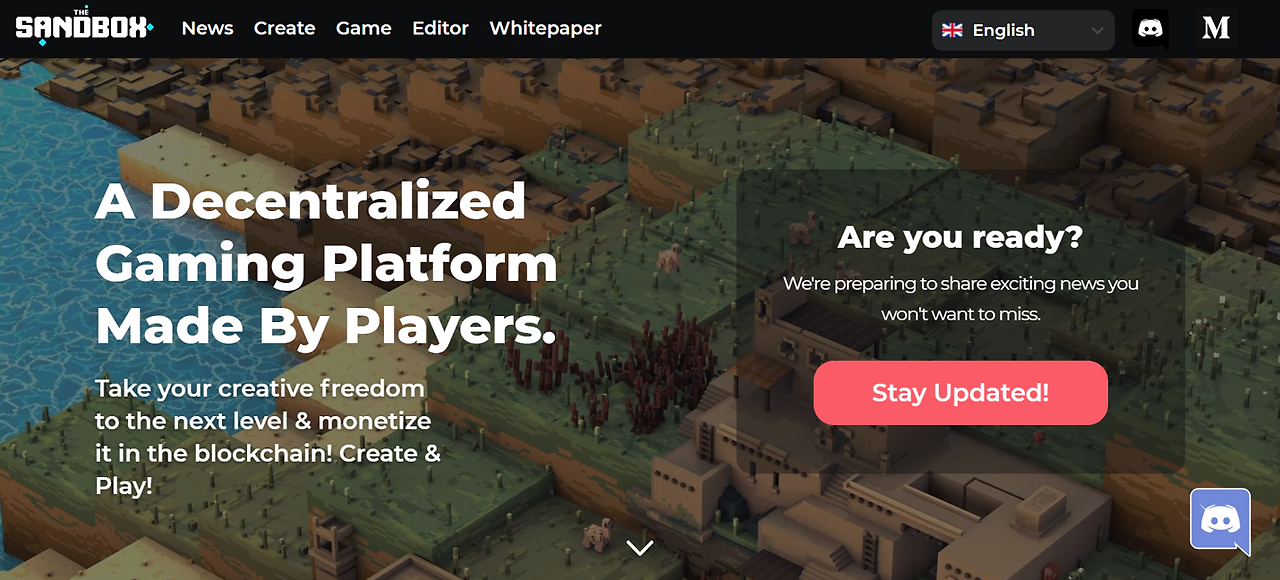Expand the English language dropdown
Image resolution: width=1280 pixels, height=580 pixels.
(x=1023, y=30)
